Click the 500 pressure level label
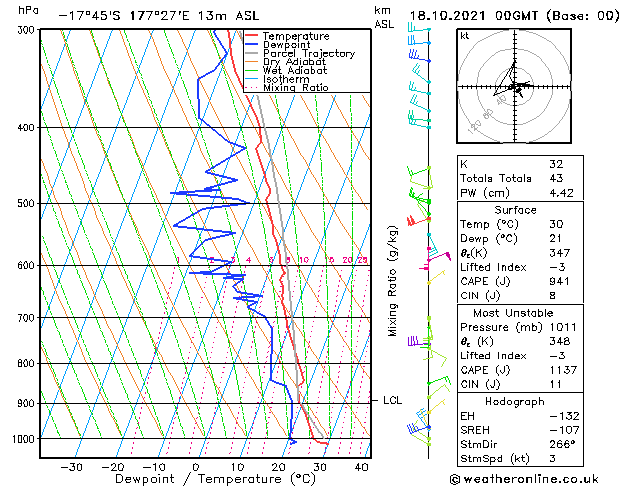The width and height of the screenshot is (629, 486). pos(28,204)
